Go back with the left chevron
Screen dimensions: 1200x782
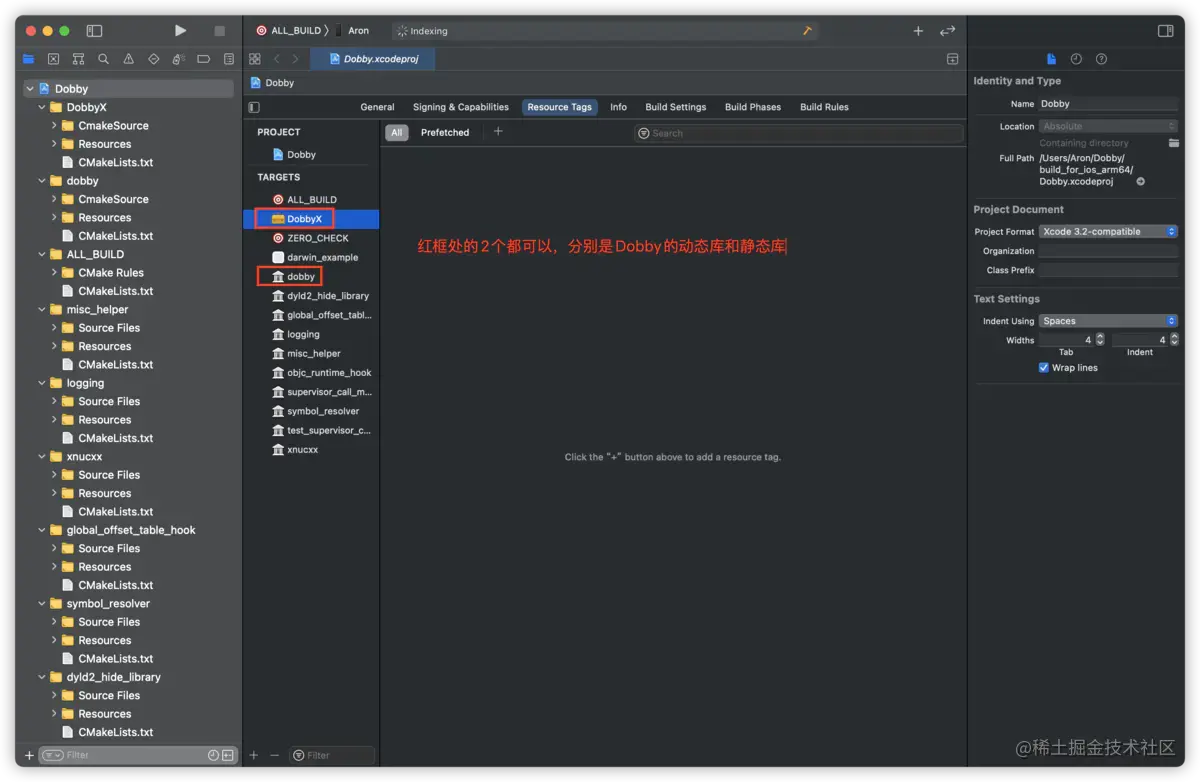click(x=277, y=59)
